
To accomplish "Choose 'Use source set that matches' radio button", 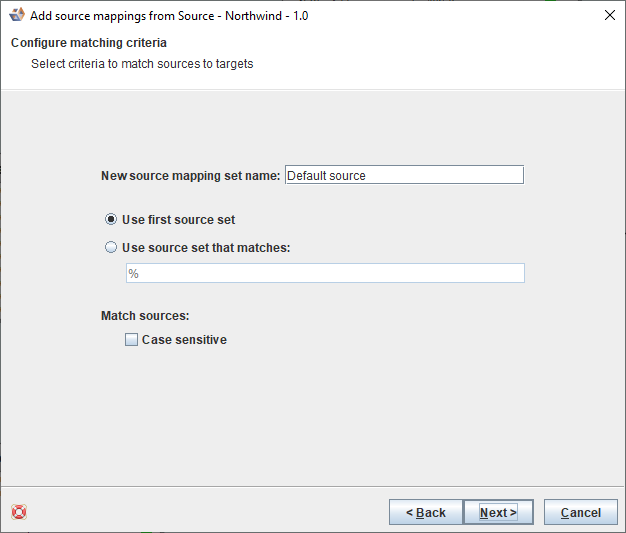I will (111, 247).
